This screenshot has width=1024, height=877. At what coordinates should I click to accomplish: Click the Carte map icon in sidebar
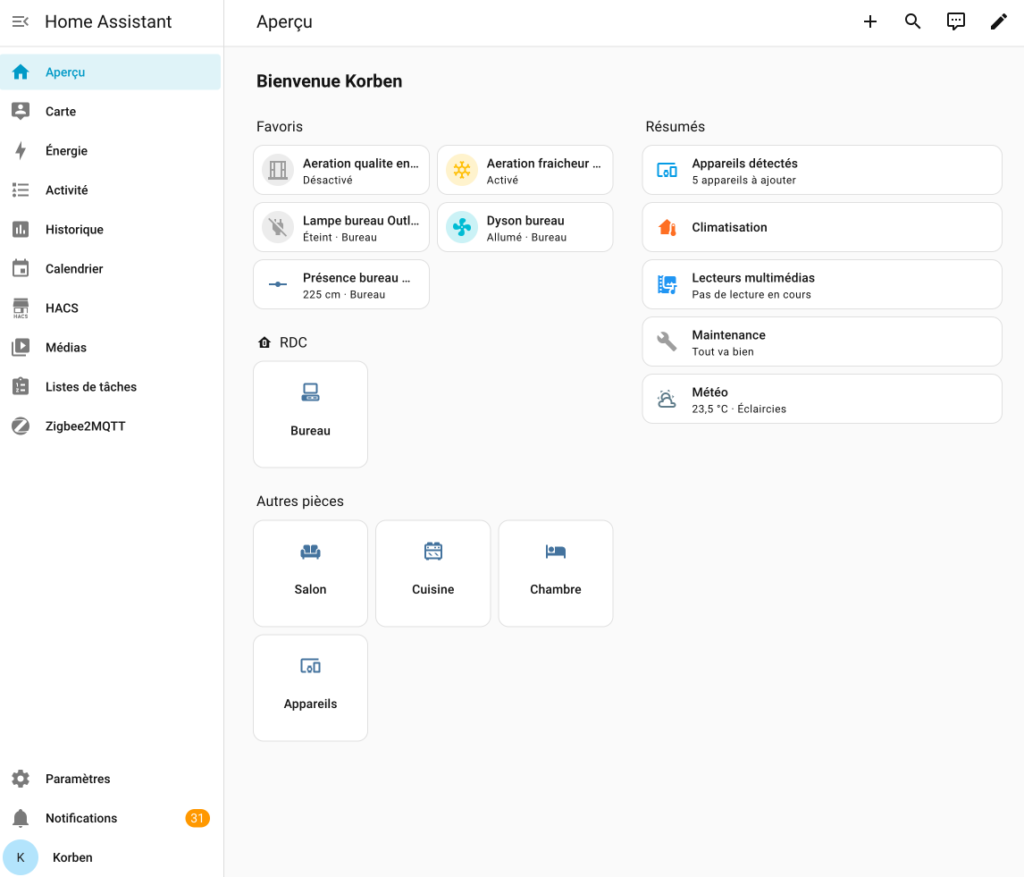click(x=20, y=111)
